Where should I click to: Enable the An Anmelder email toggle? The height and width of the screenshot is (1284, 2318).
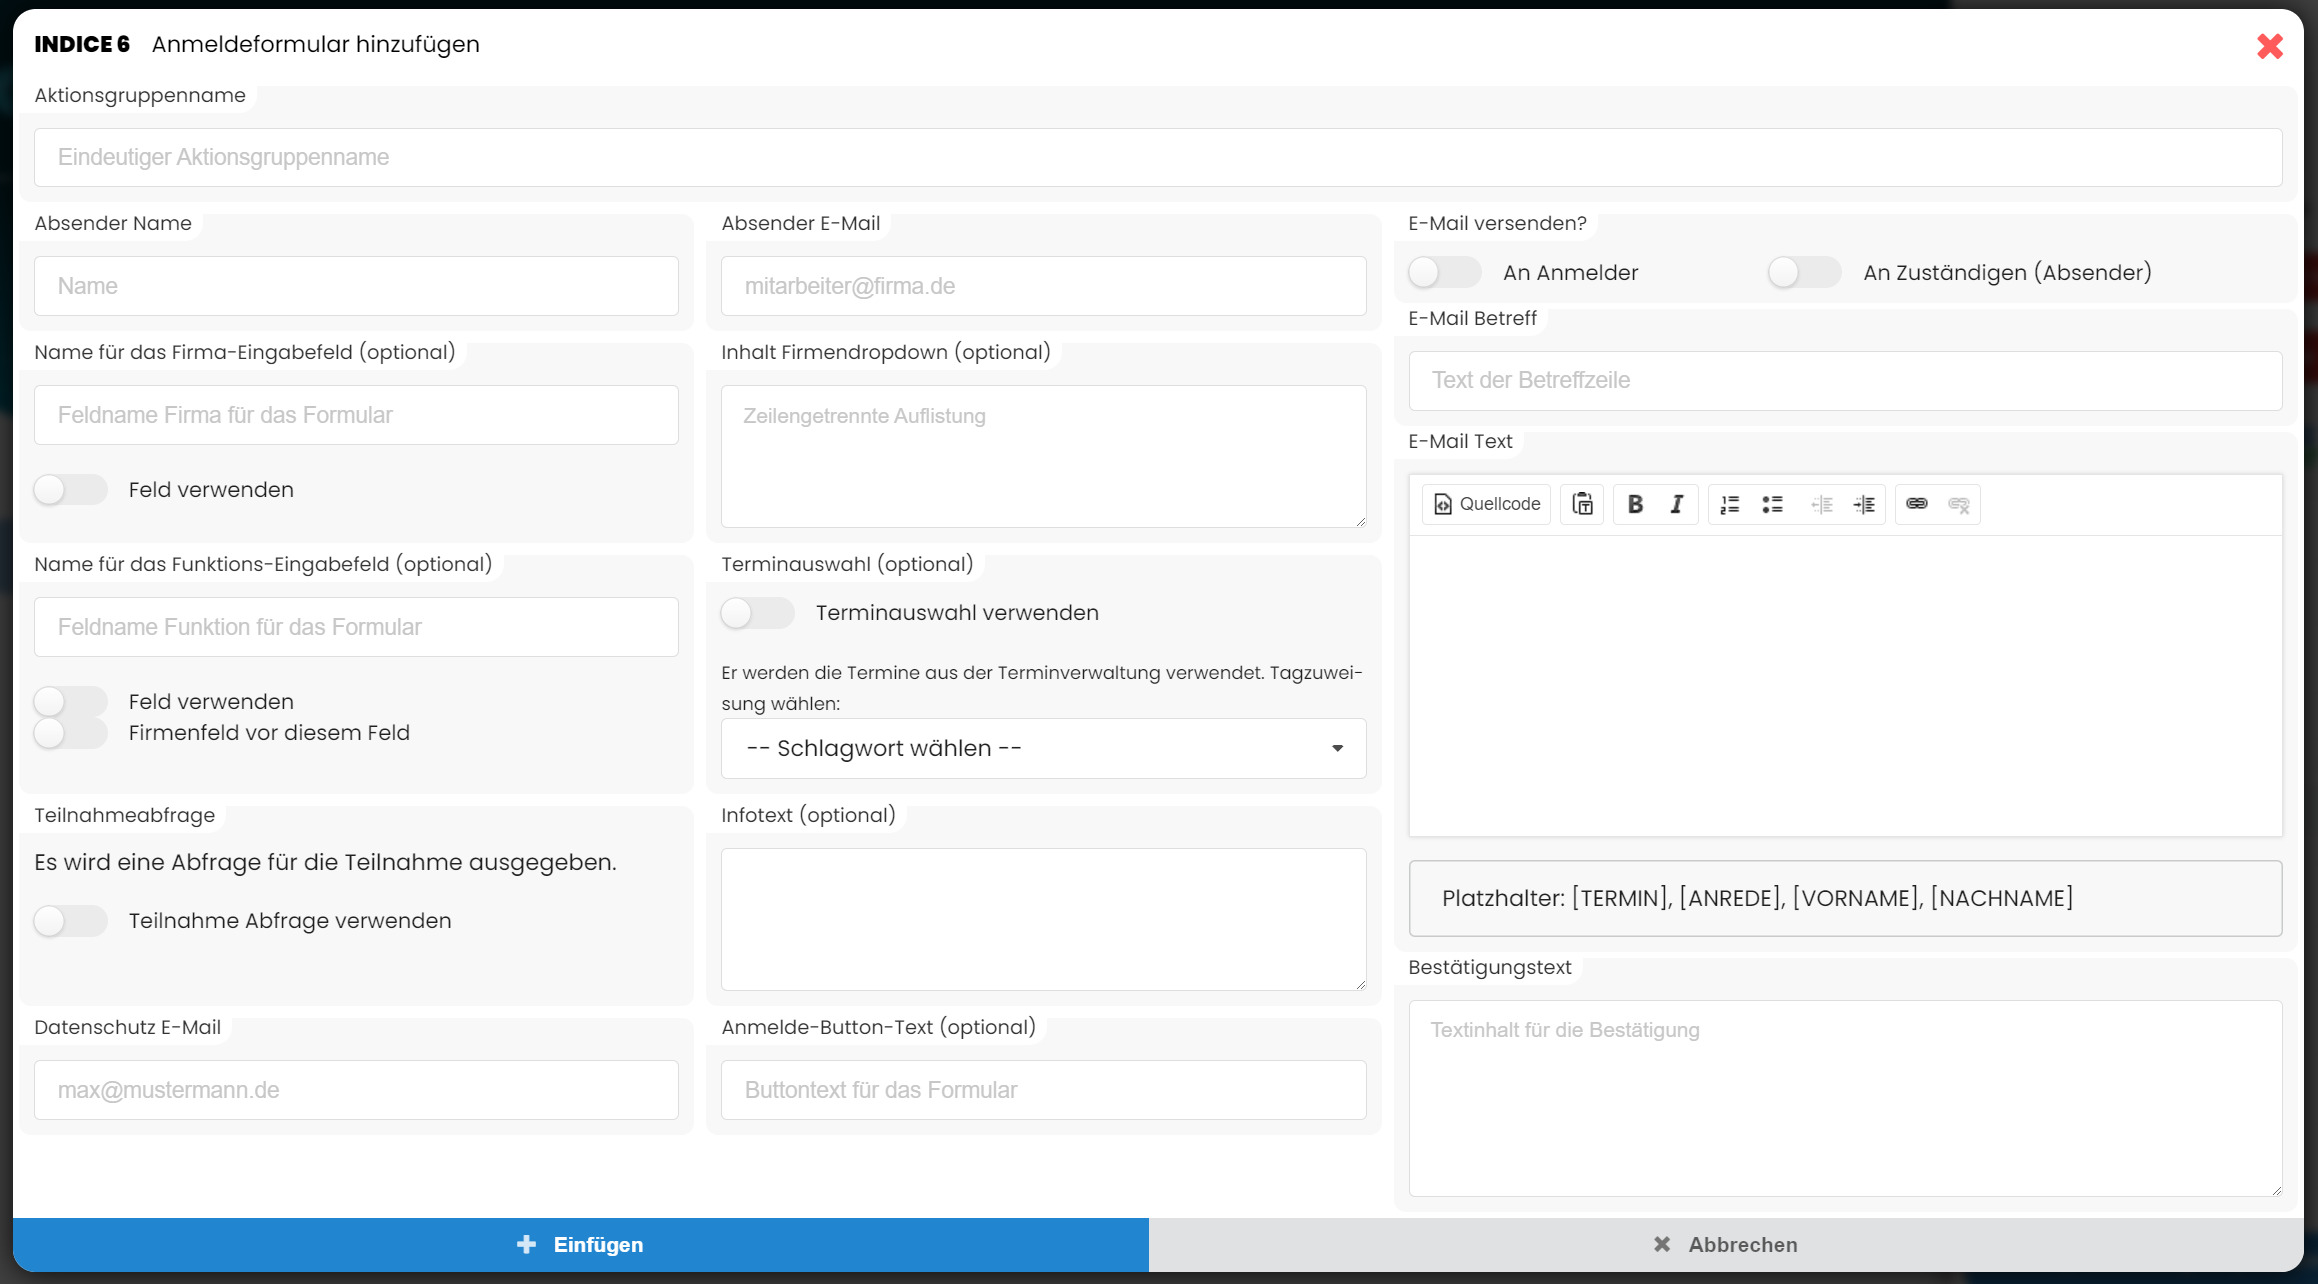1444,272
